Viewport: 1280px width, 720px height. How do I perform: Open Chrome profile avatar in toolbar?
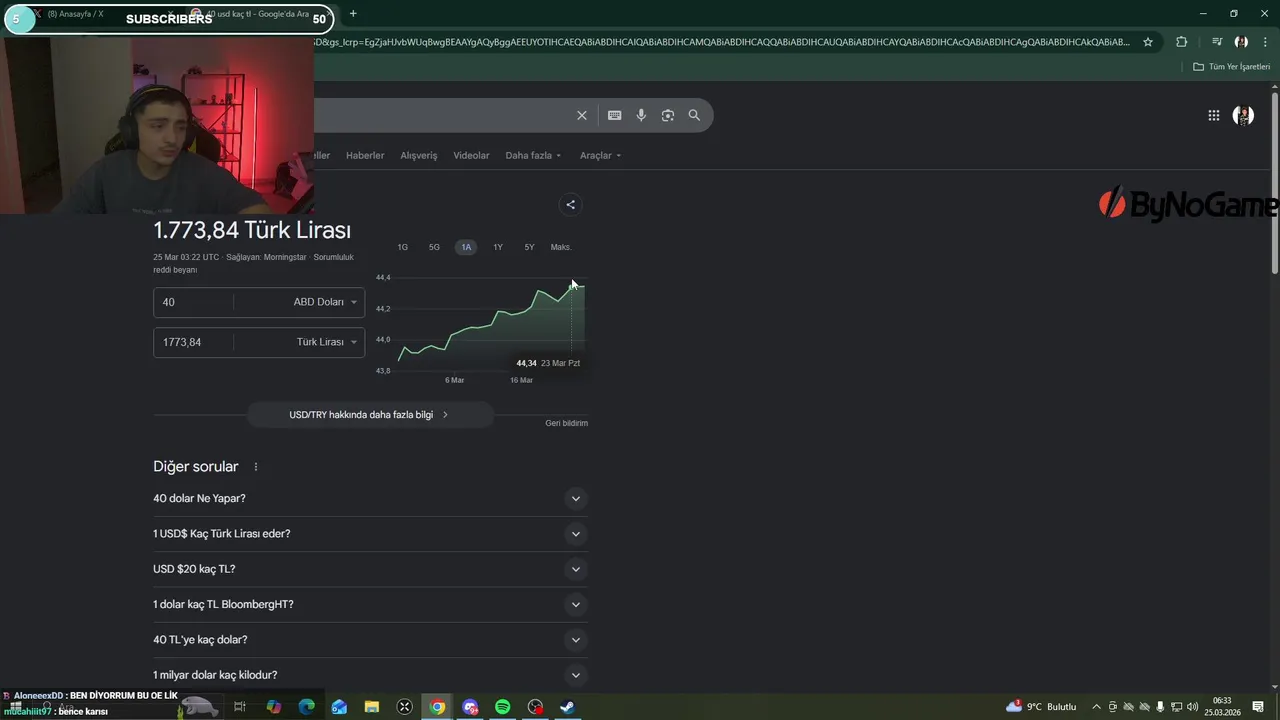click(1241, 42)
